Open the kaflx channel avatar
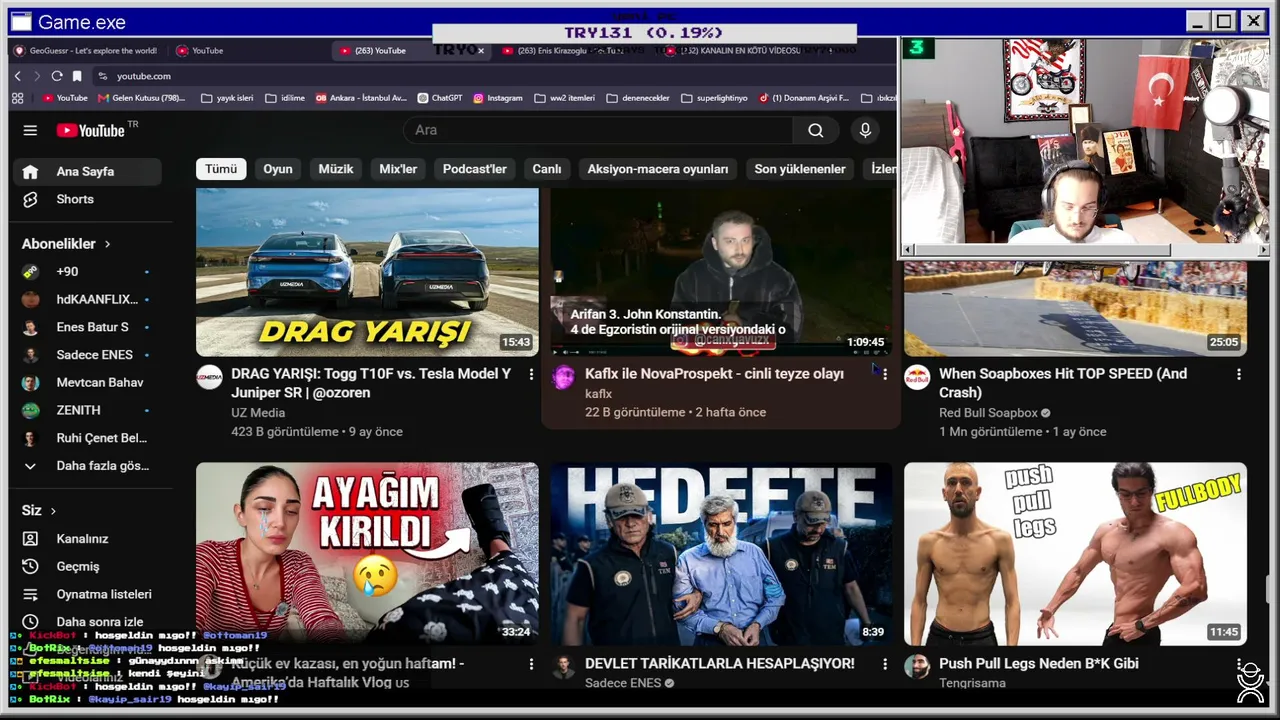The width and height of the screenshot is (1280, 720). pos(564,377)
